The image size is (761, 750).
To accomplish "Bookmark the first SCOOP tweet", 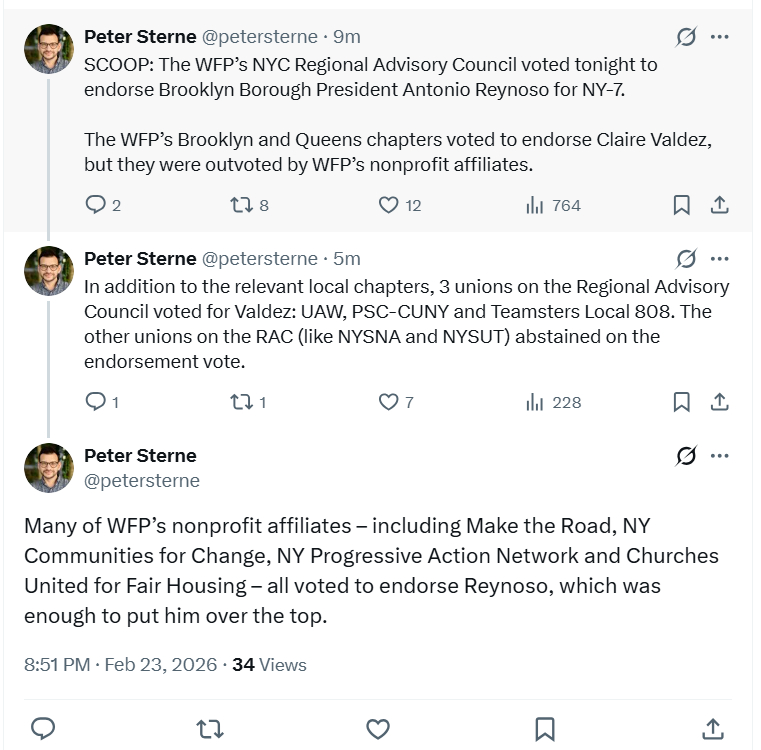I will (681, 205).
